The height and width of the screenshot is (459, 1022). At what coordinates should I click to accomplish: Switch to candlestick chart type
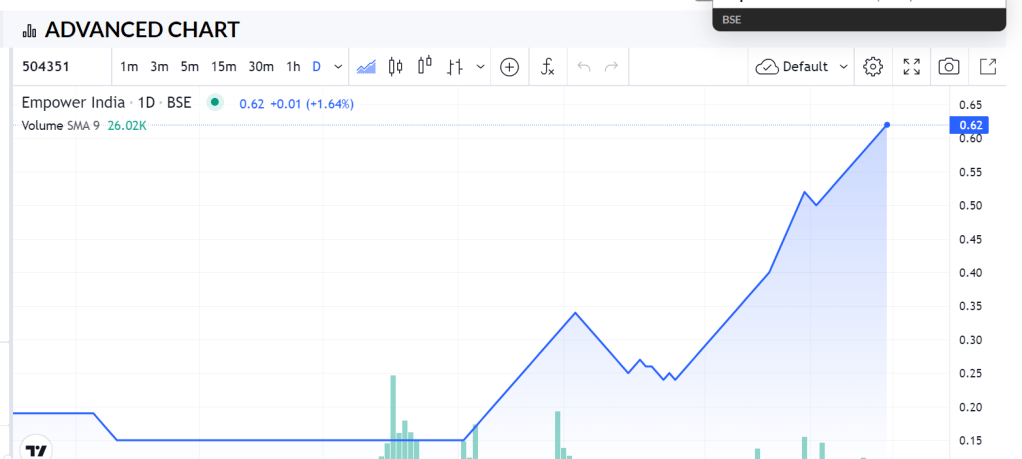pyautogui.click(x=396, y=67)
